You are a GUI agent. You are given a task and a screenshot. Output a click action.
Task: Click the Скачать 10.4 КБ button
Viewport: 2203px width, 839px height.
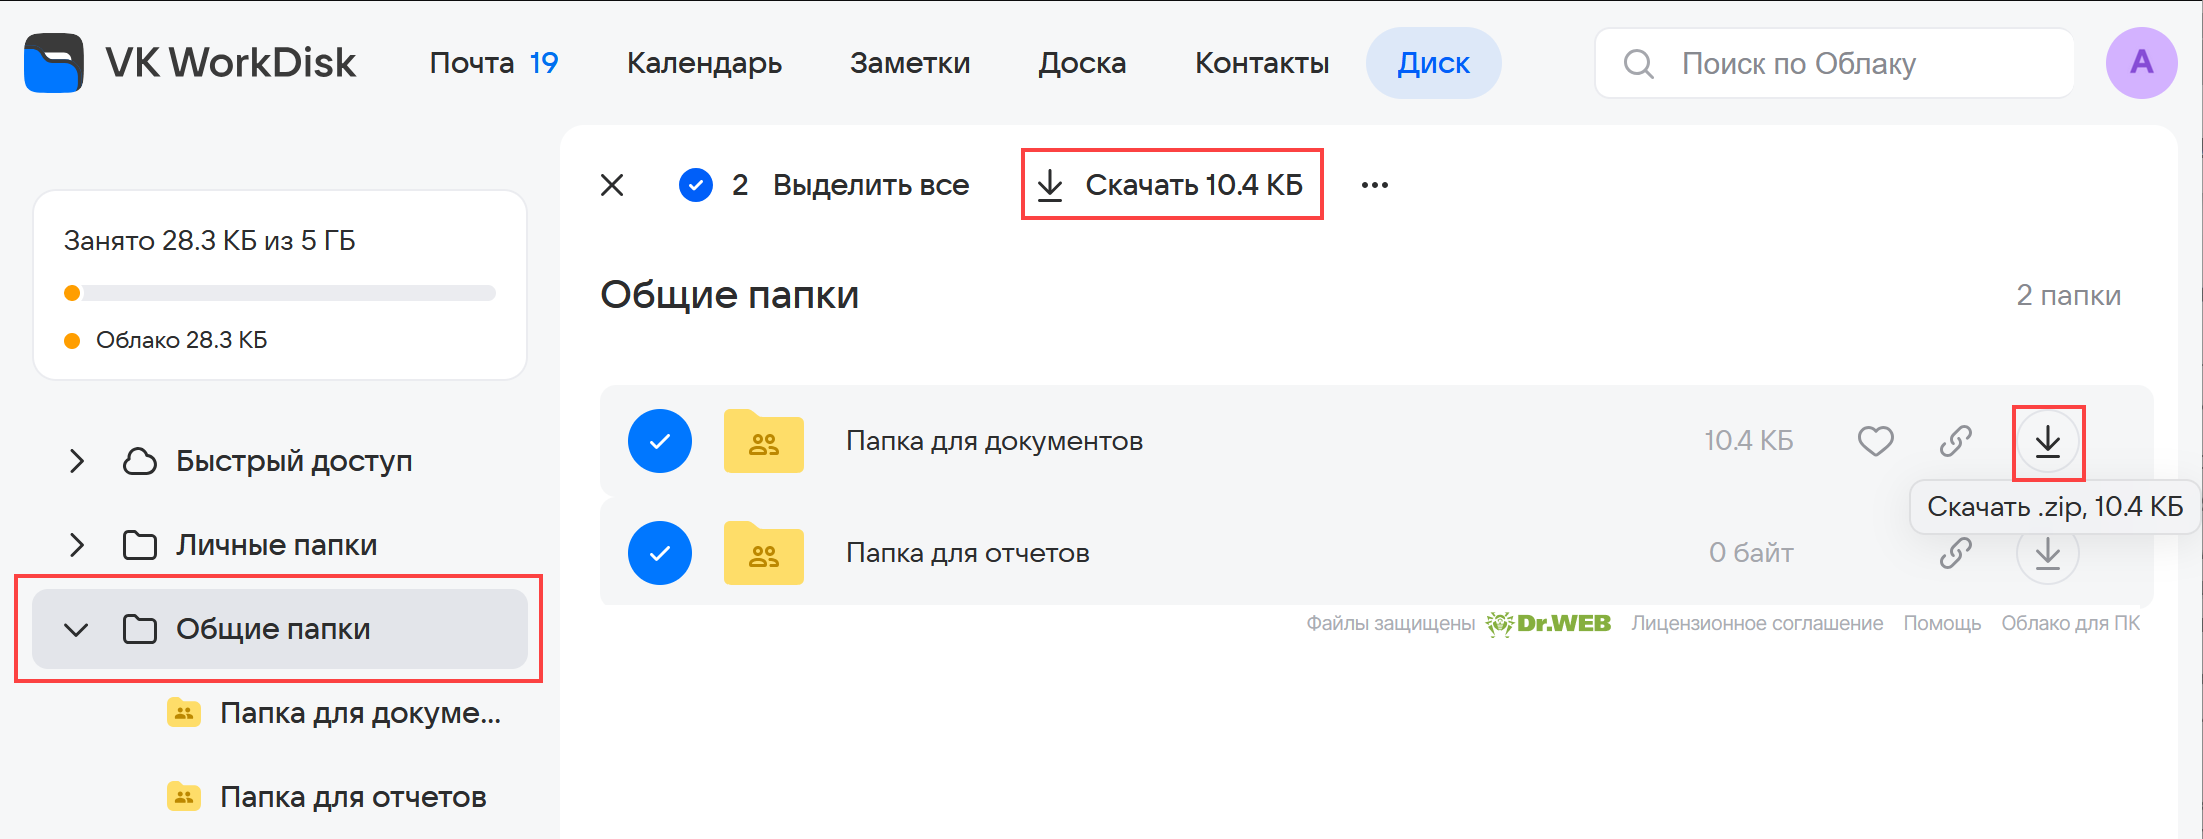[1172, 185]
